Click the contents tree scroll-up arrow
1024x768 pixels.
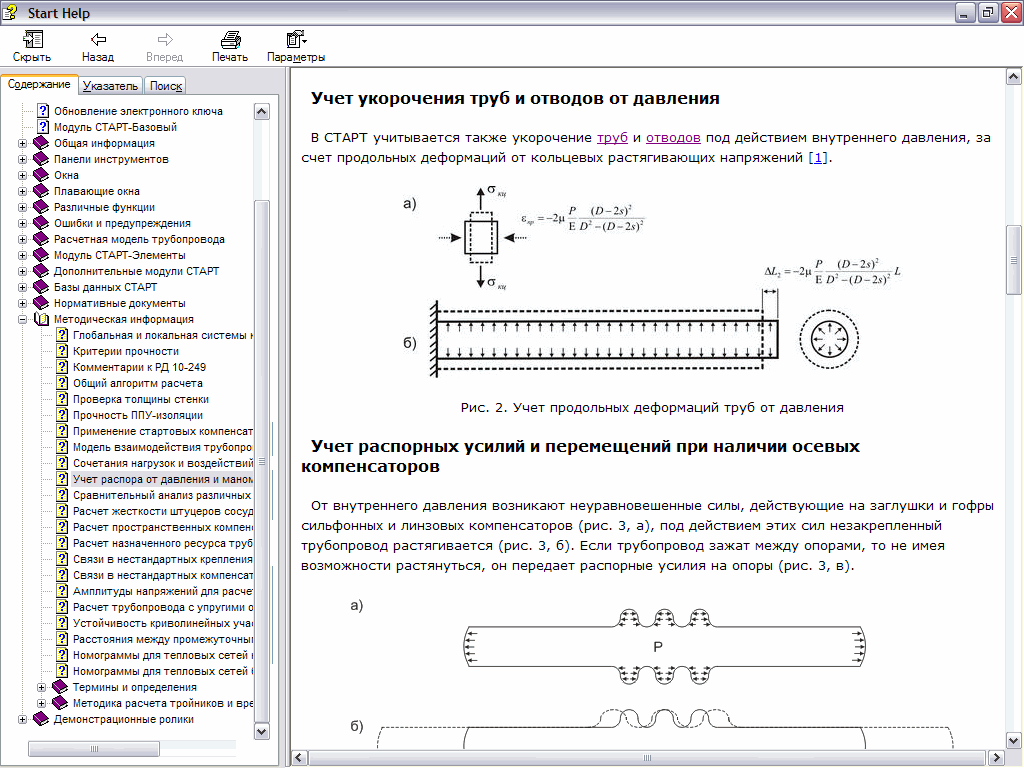261,112
